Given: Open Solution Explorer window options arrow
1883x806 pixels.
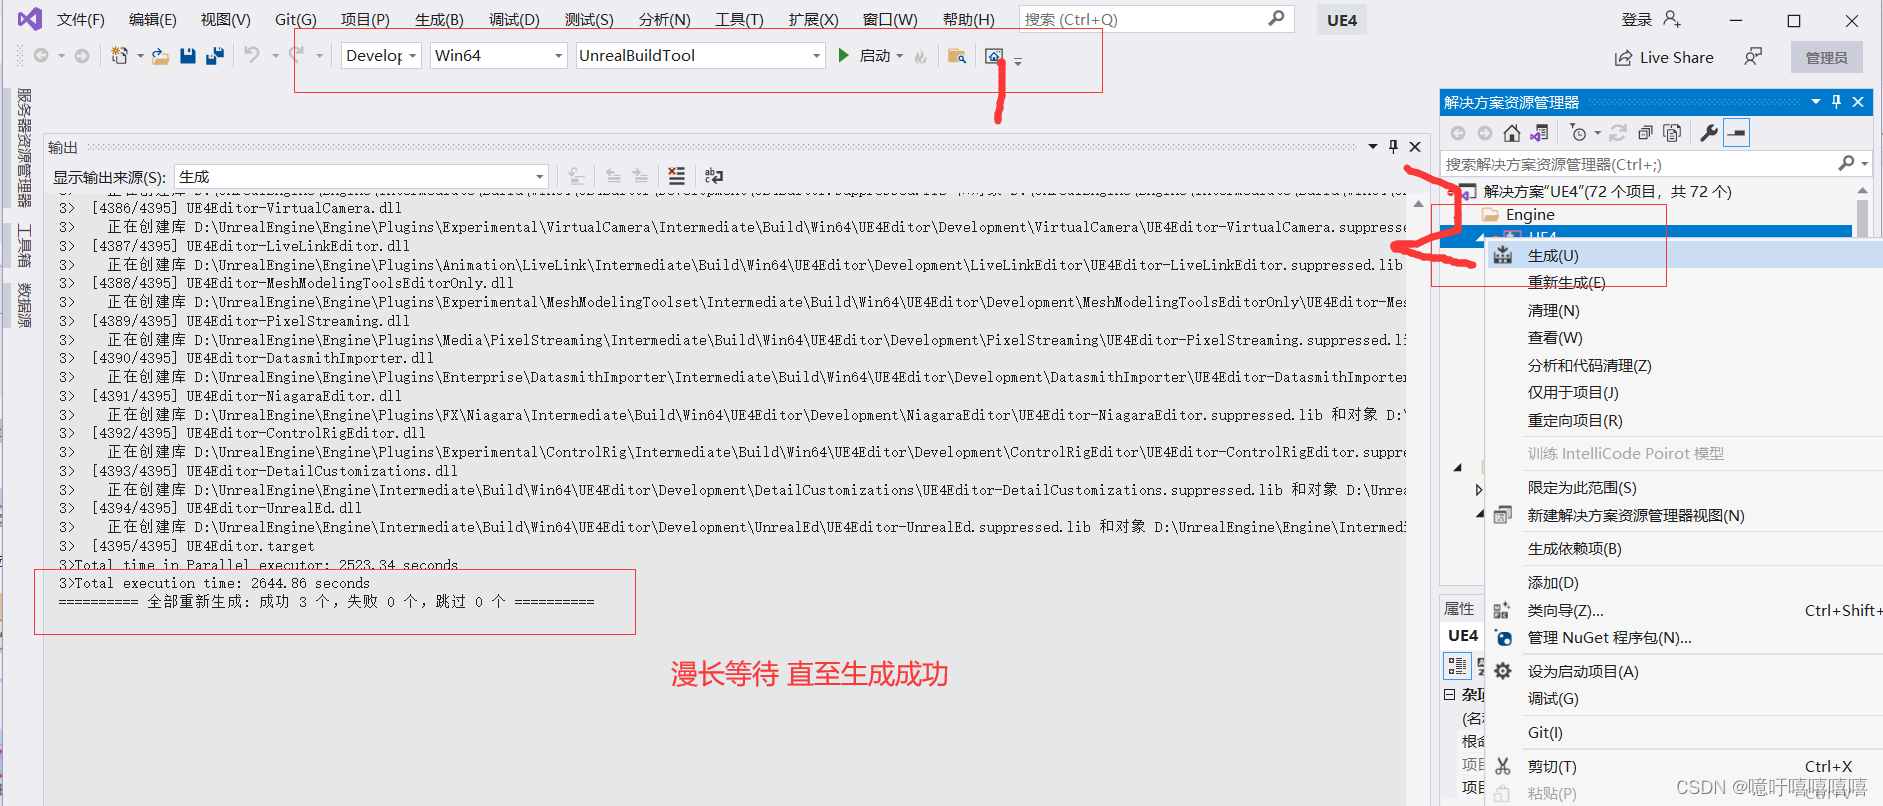Looking at the screenshot, I should click(1816, 102).
